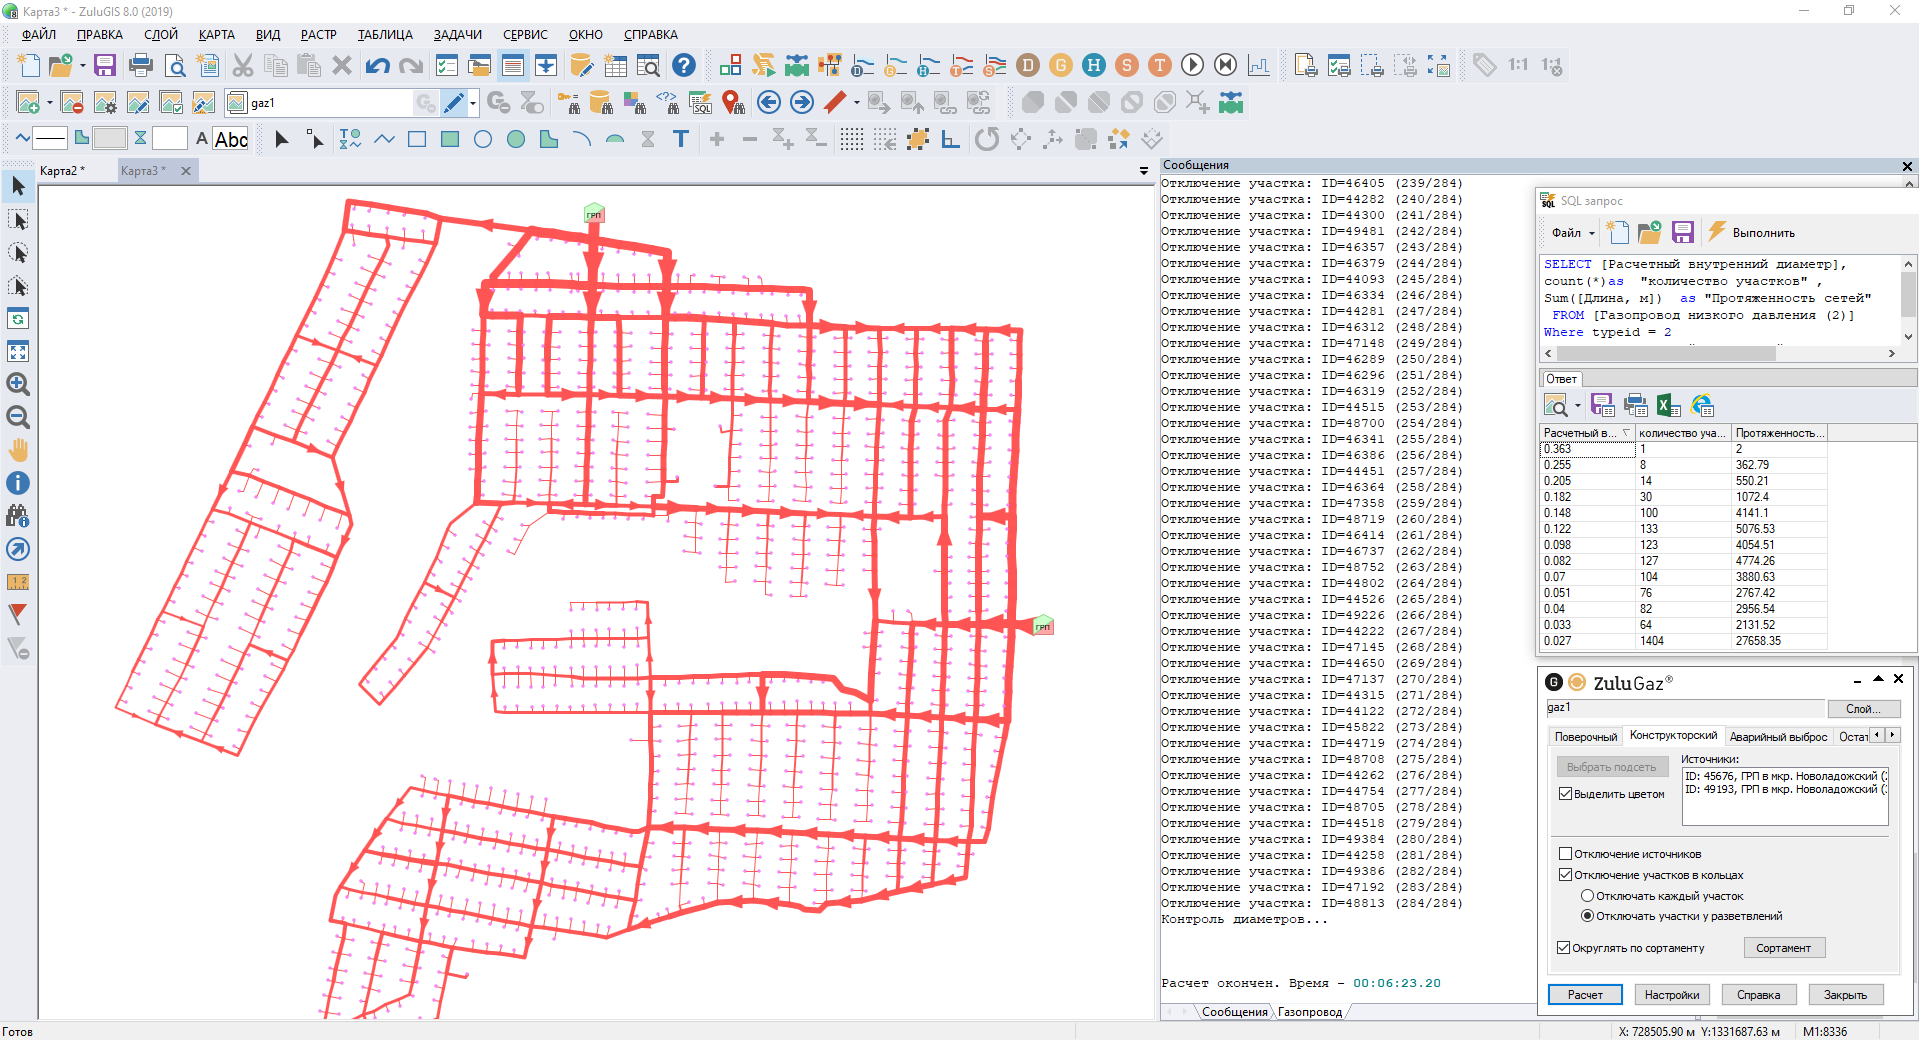Open the Файл dropdown in the SQL panel
Image resolution: width=1919 pixels, height=1040 pixels.
(x=1572, y=233)
